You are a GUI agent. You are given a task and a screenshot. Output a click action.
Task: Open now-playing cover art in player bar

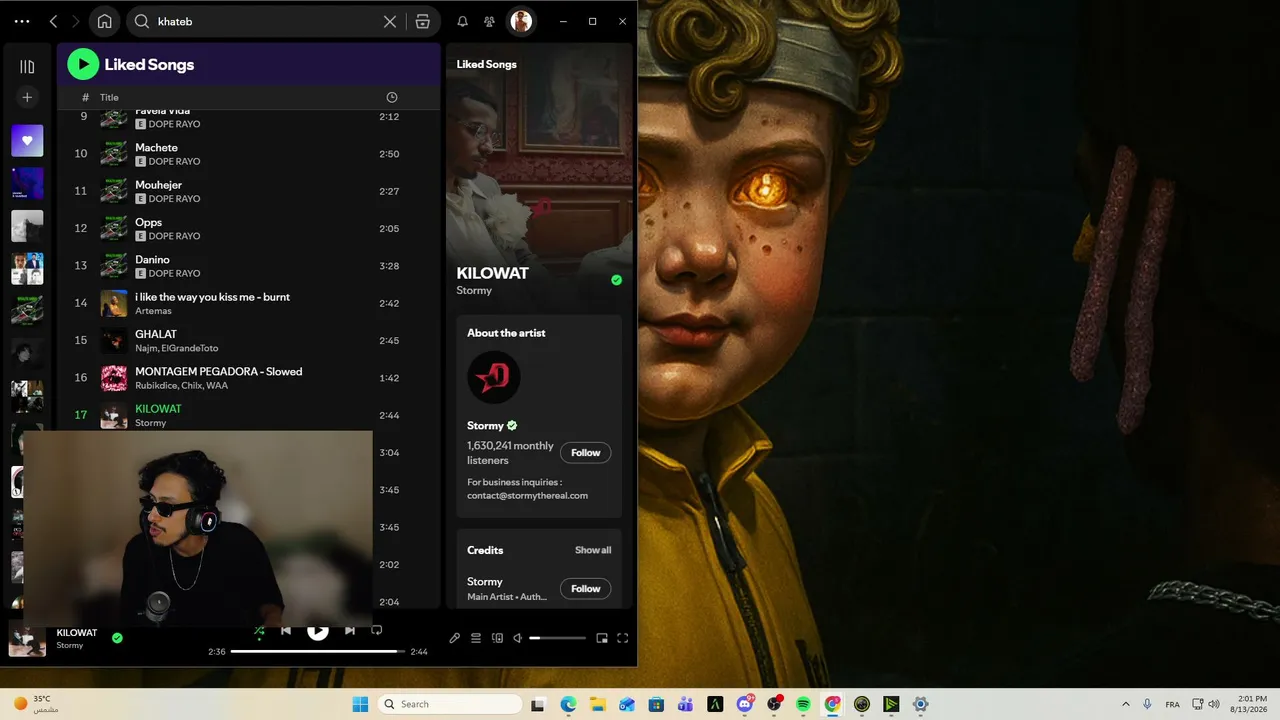click(27, 639)
